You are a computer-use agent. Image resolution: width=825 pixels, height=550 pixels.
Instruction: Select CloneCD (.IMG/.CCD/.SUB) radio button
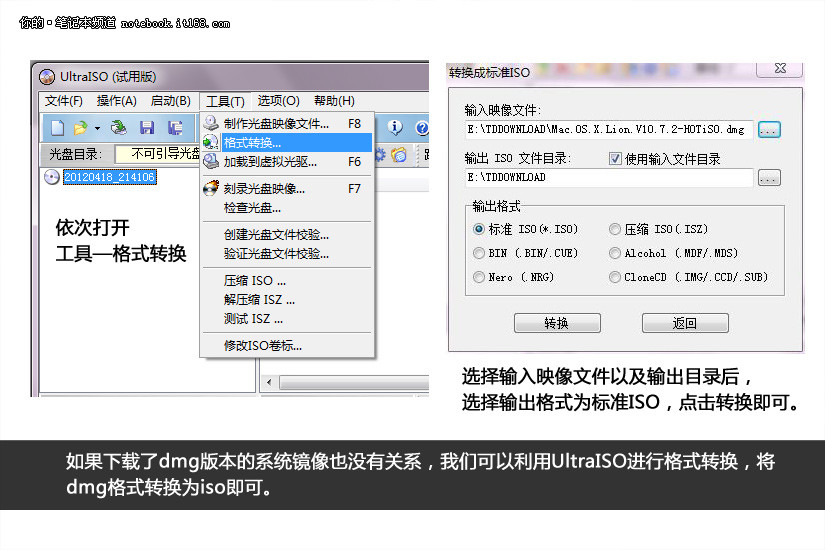pos(615,277)
